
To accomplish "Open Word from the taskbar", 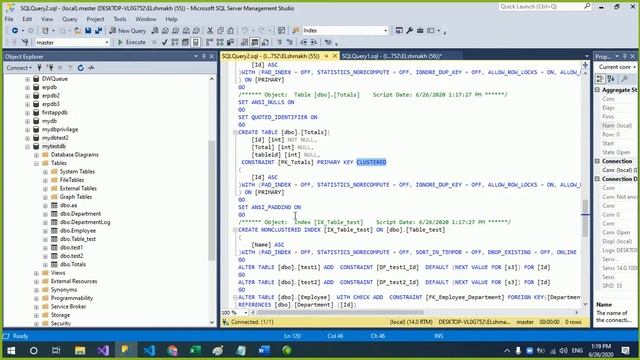I will click(x=264, y=350).
